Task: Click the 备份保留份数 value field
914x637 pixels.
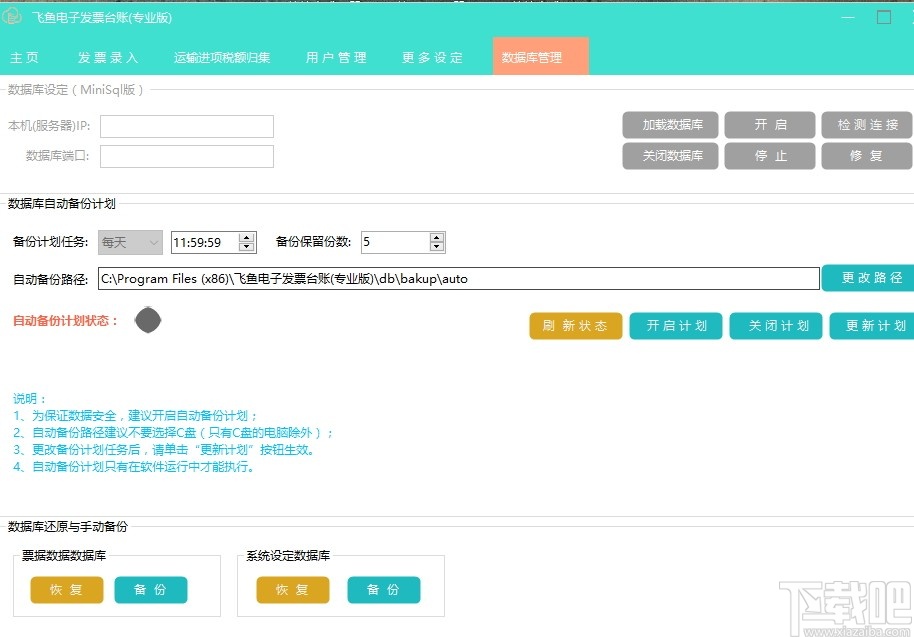Action: [395, 242]
